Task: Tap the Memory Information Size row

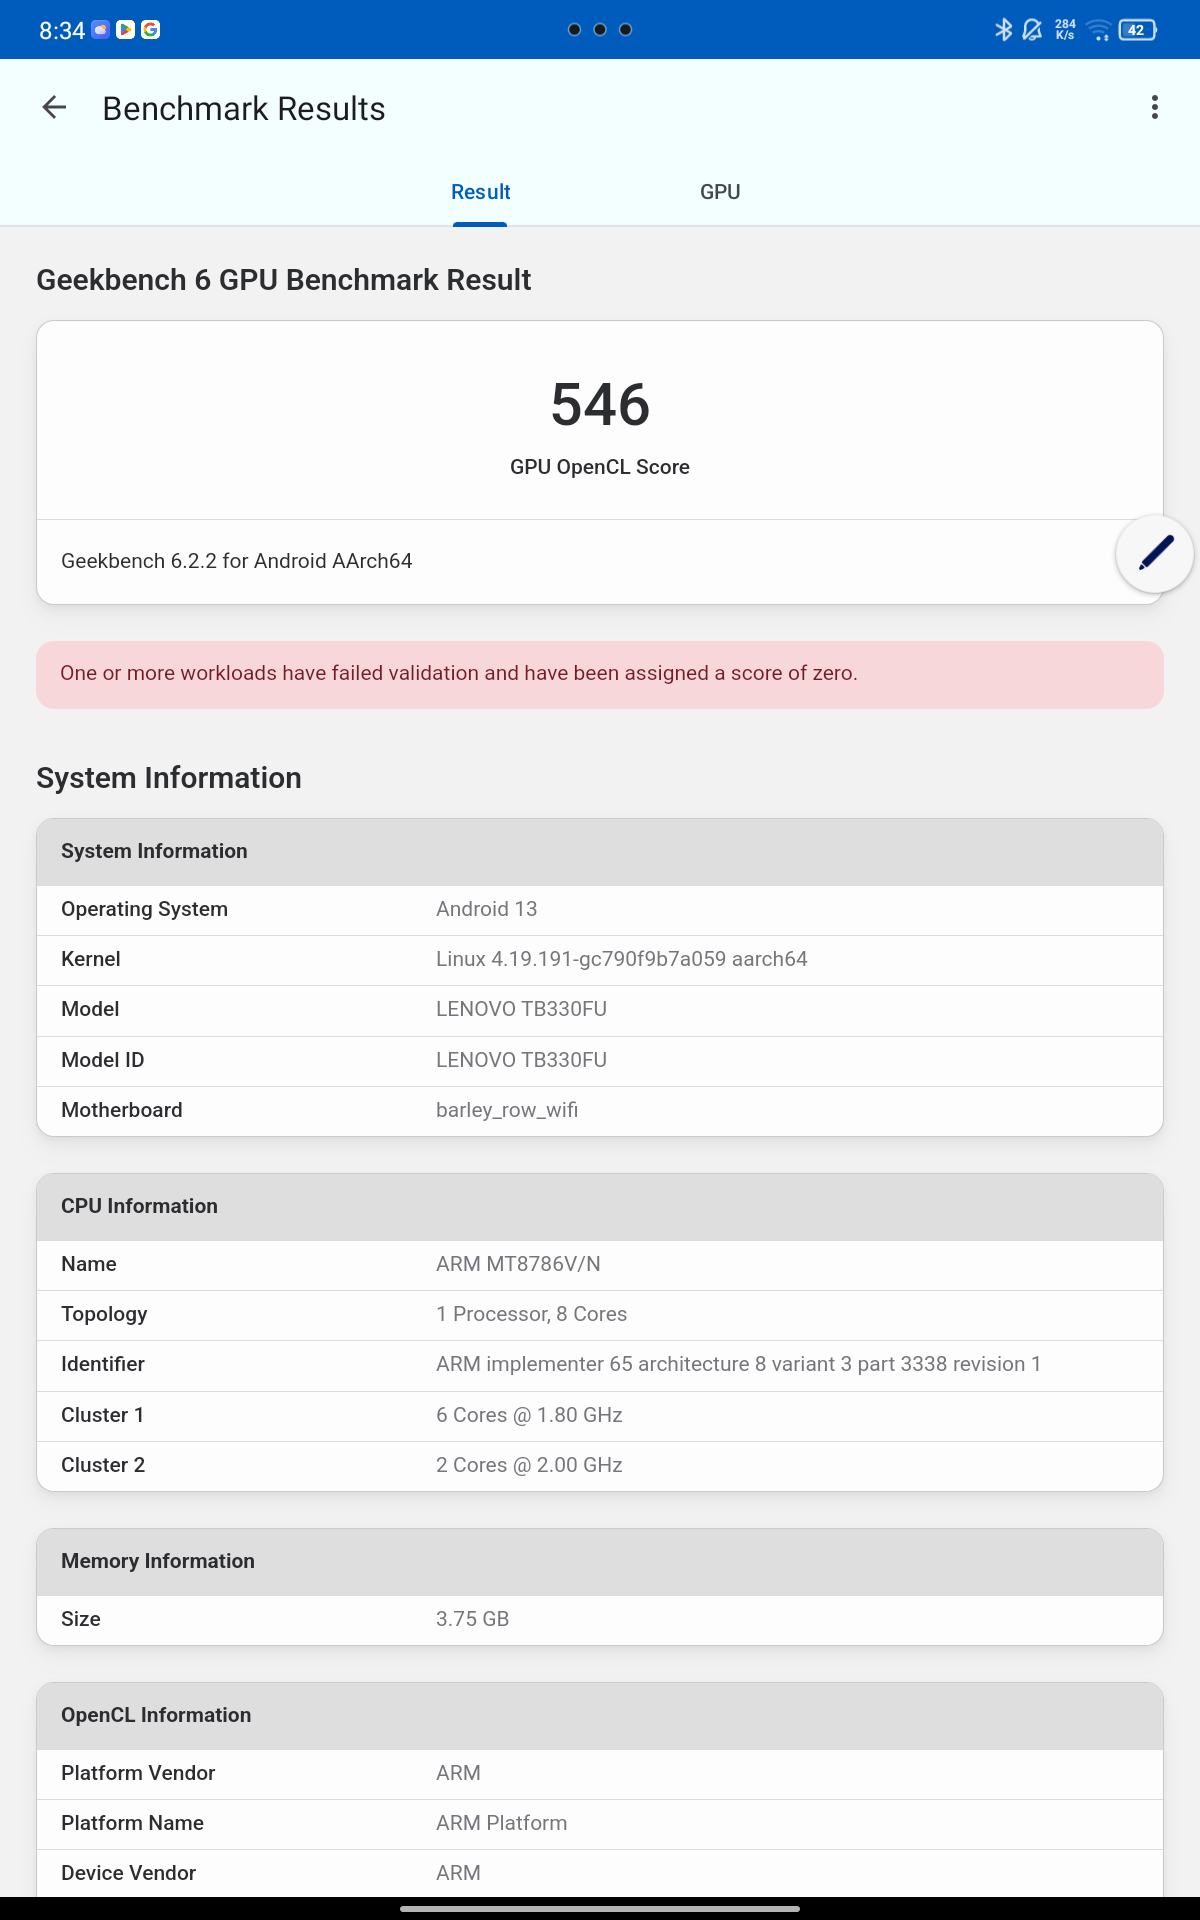Action: point(600,1619)
